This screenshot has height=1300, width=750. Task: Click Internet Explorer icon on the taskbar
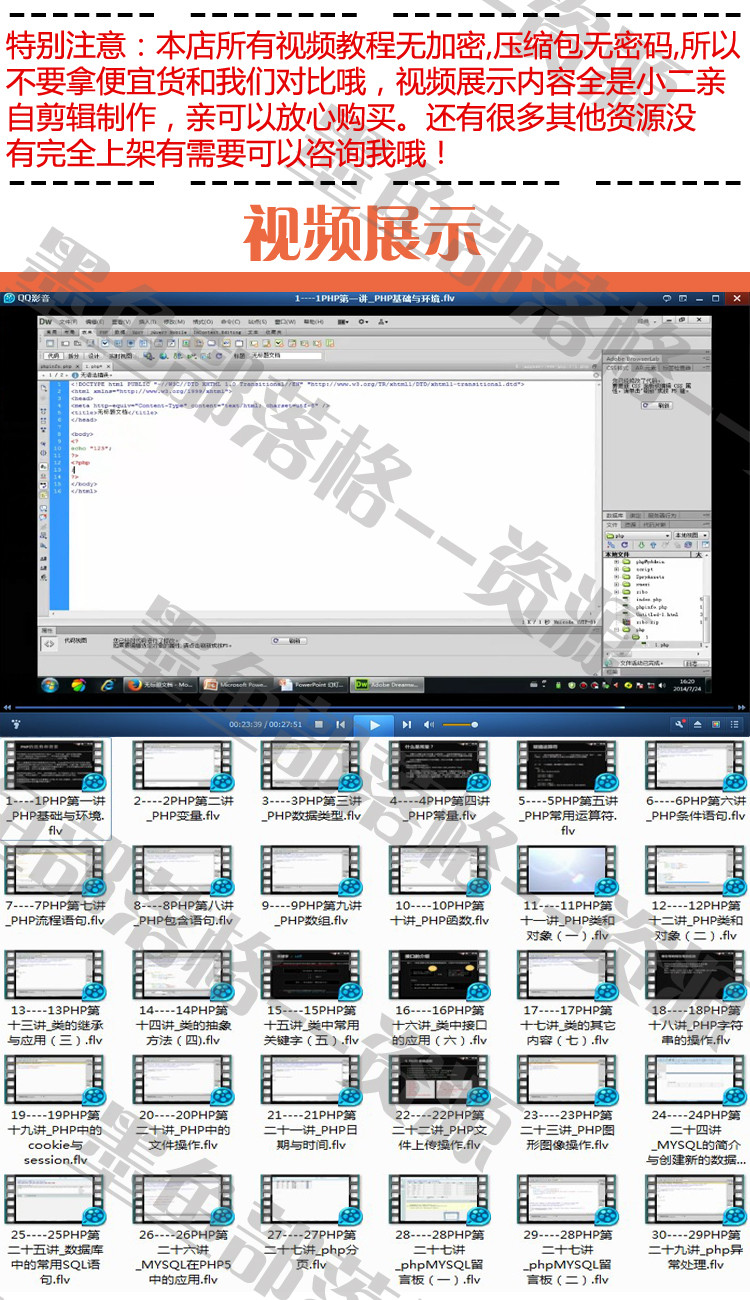click(x=107, y=685)
